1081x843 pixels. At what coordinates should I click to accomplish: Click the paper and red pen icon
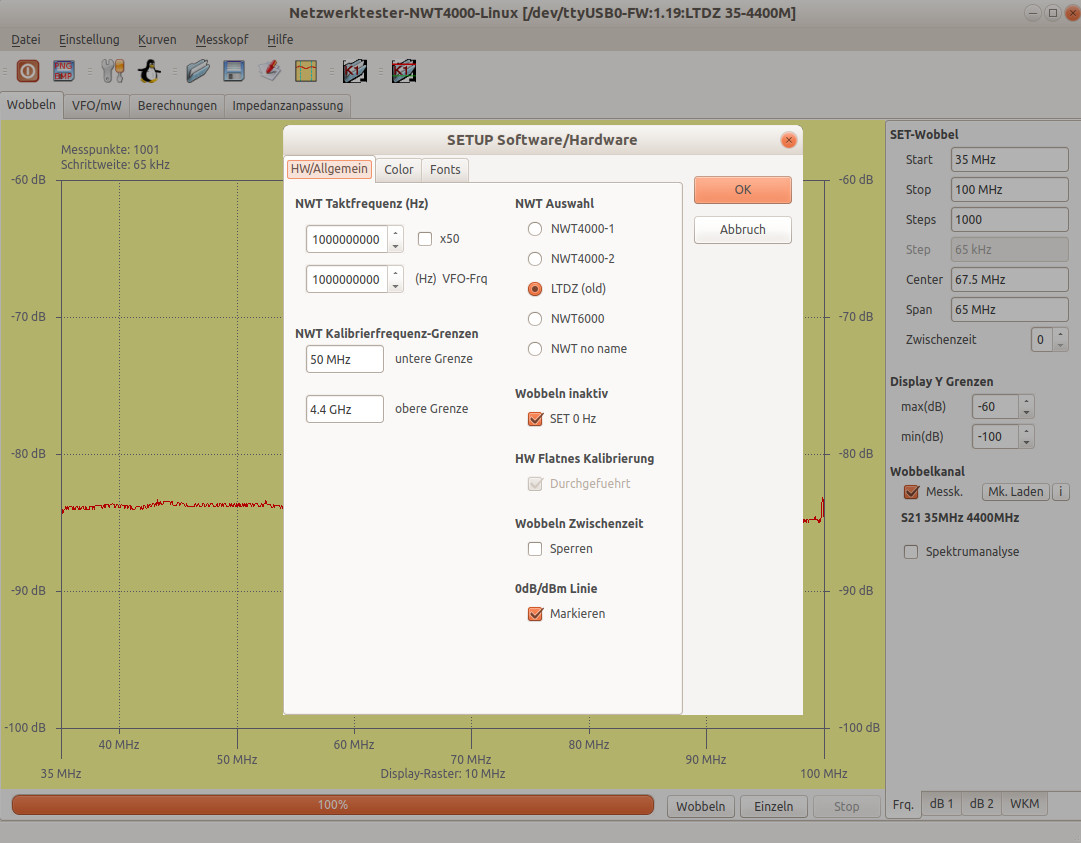[x=269, y=71]
